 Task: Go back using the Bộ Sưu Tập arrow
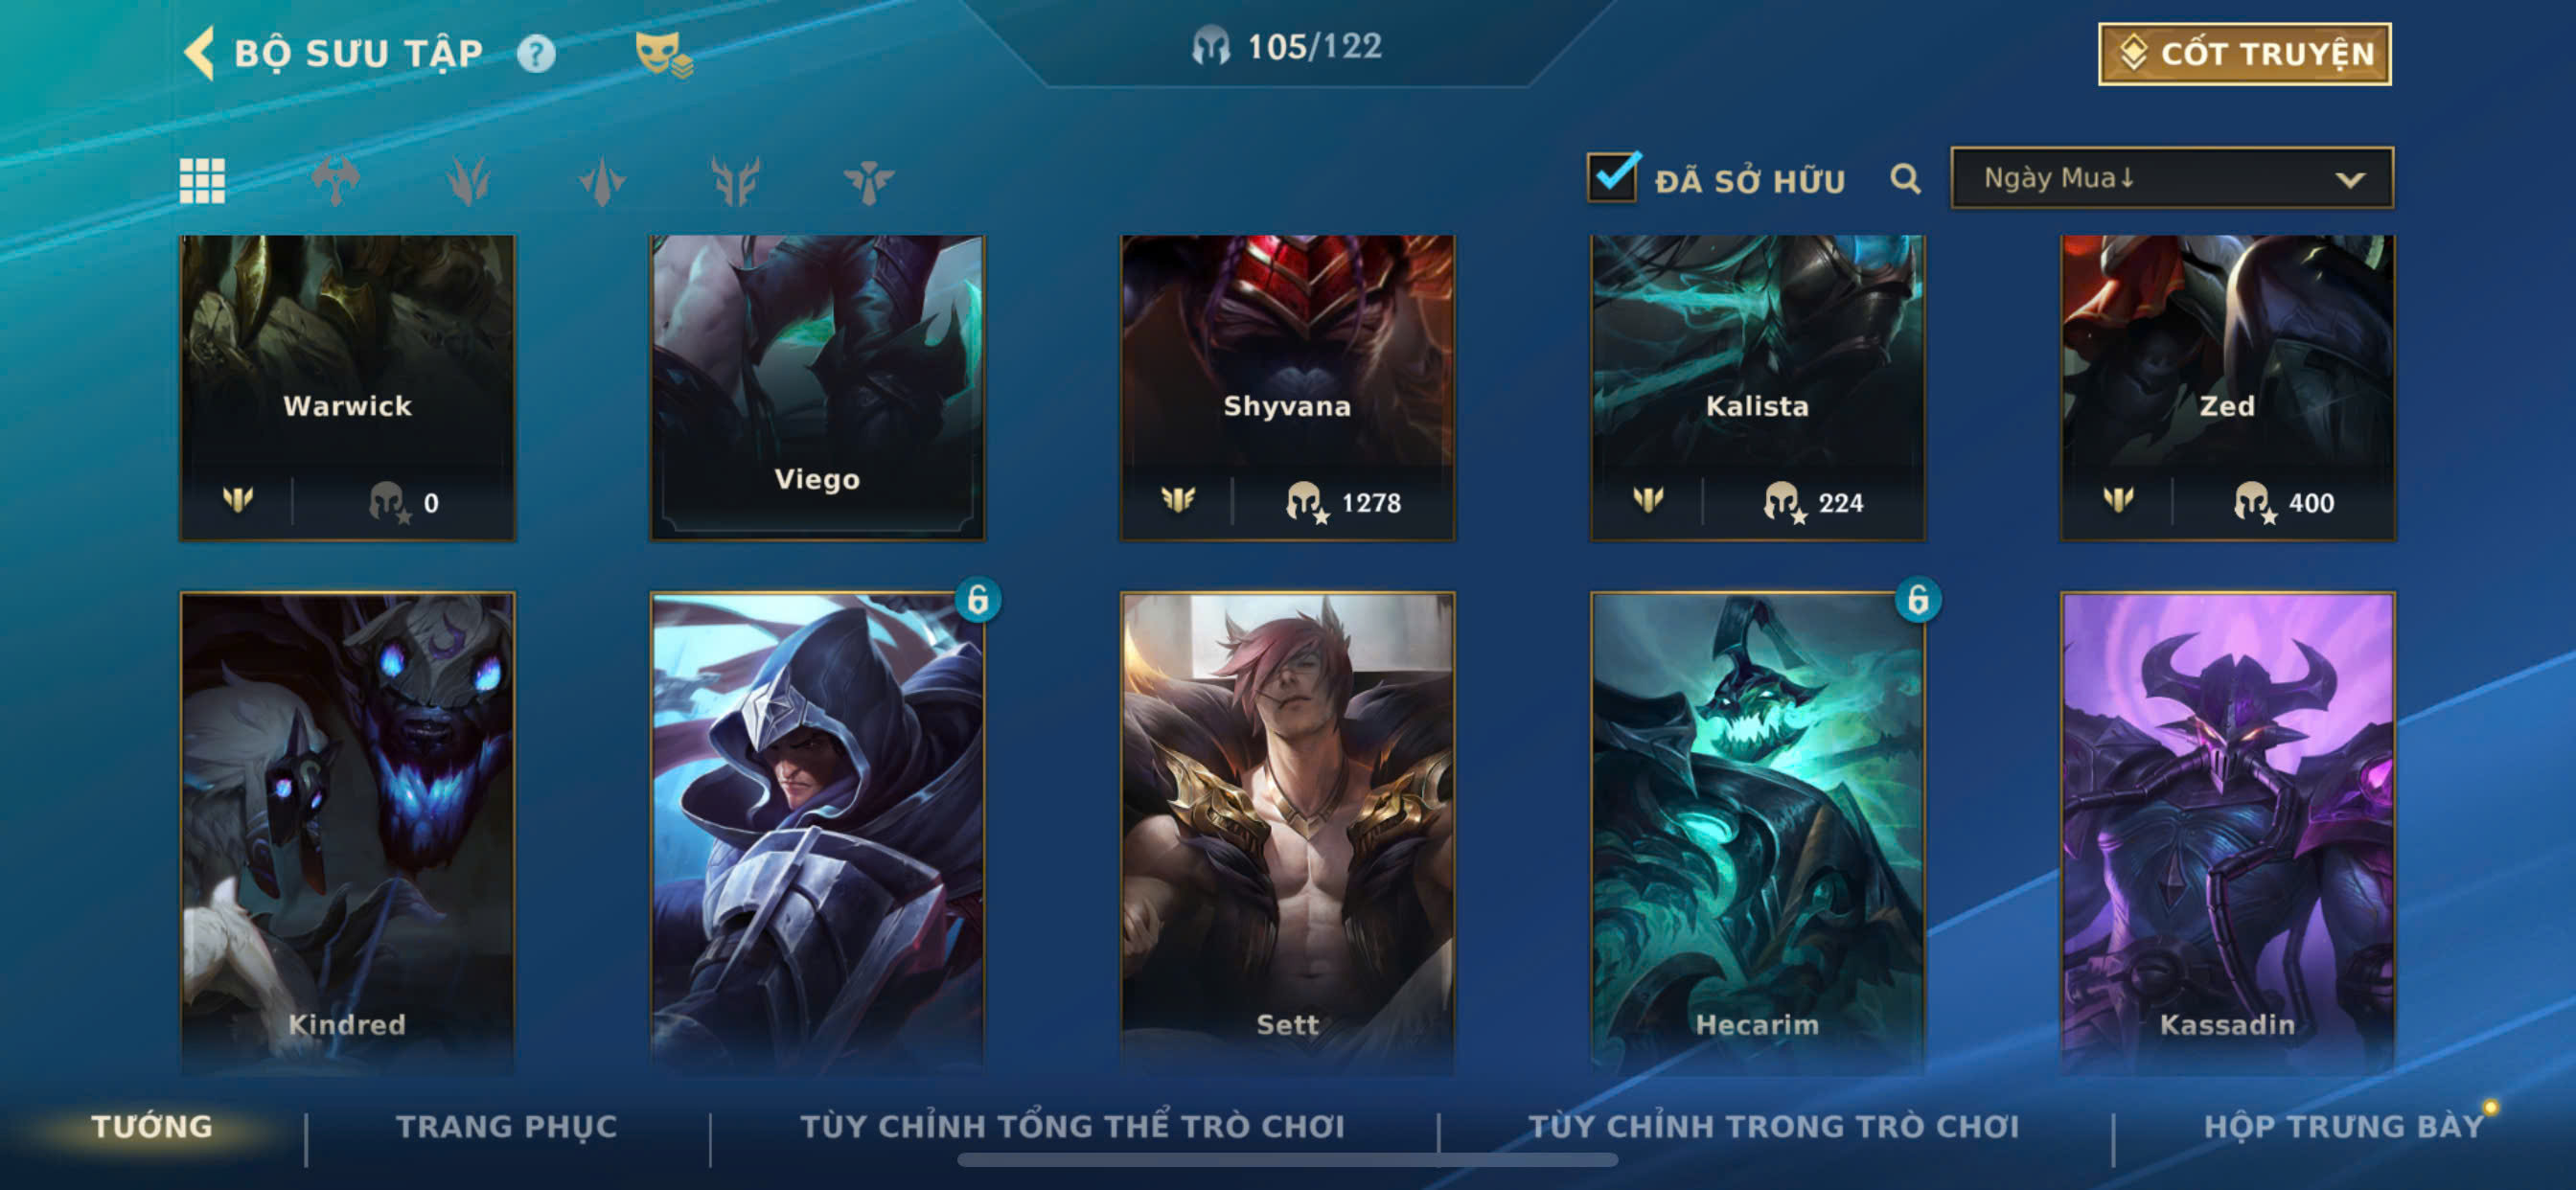[x=200, y=52]
